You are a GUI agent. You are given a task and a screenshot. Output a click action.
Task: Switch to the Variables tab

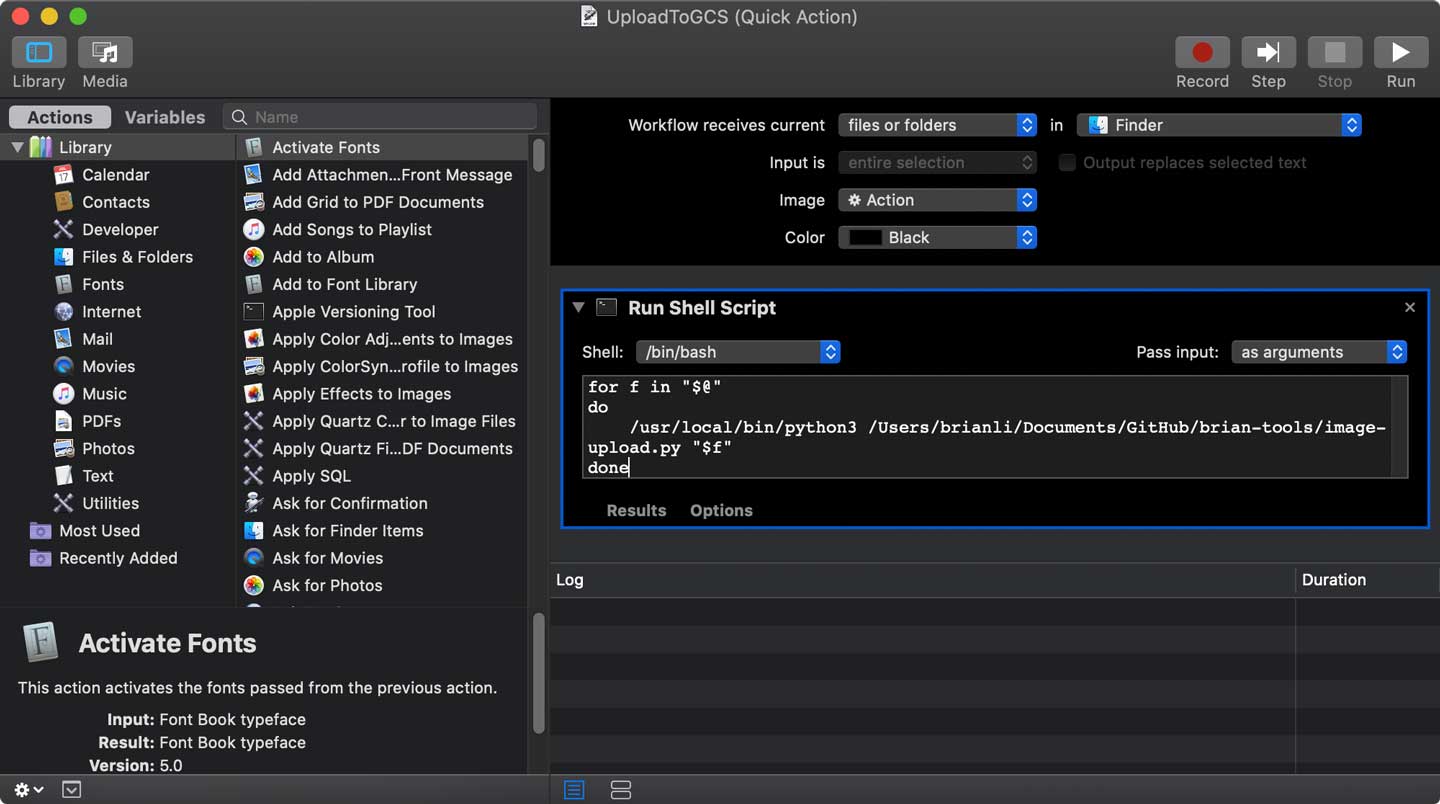tap(165, 117)
